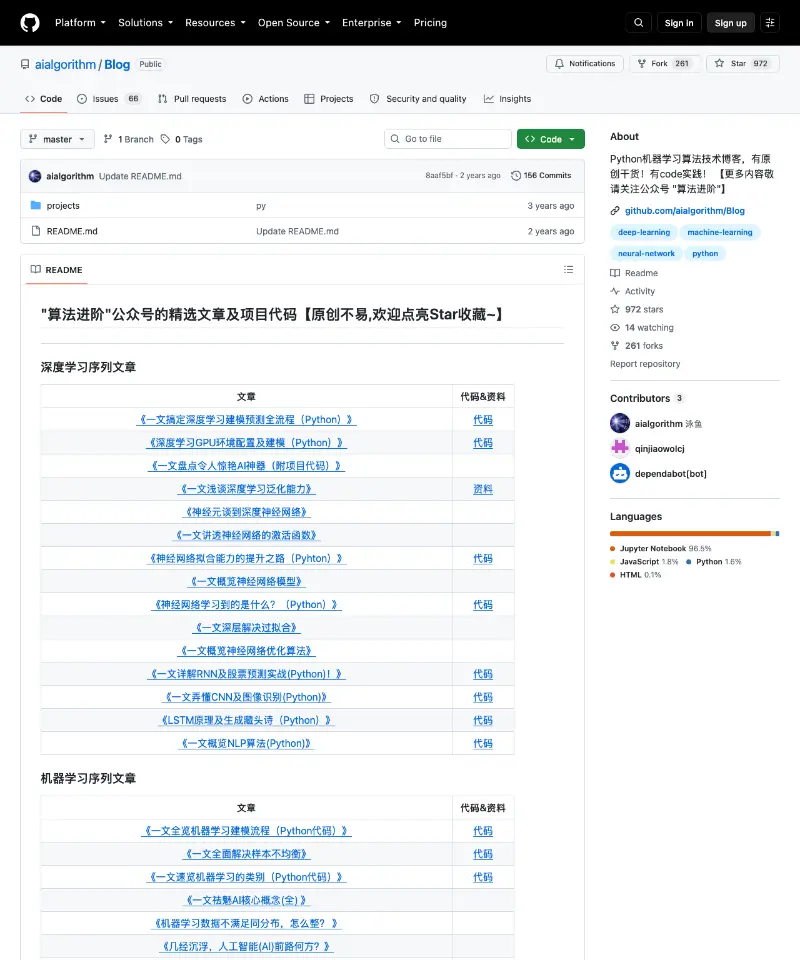The height and width of the screenshot is (960, 800).
Task: Open the Activity link in sidebar
Action: click(633, 291)
